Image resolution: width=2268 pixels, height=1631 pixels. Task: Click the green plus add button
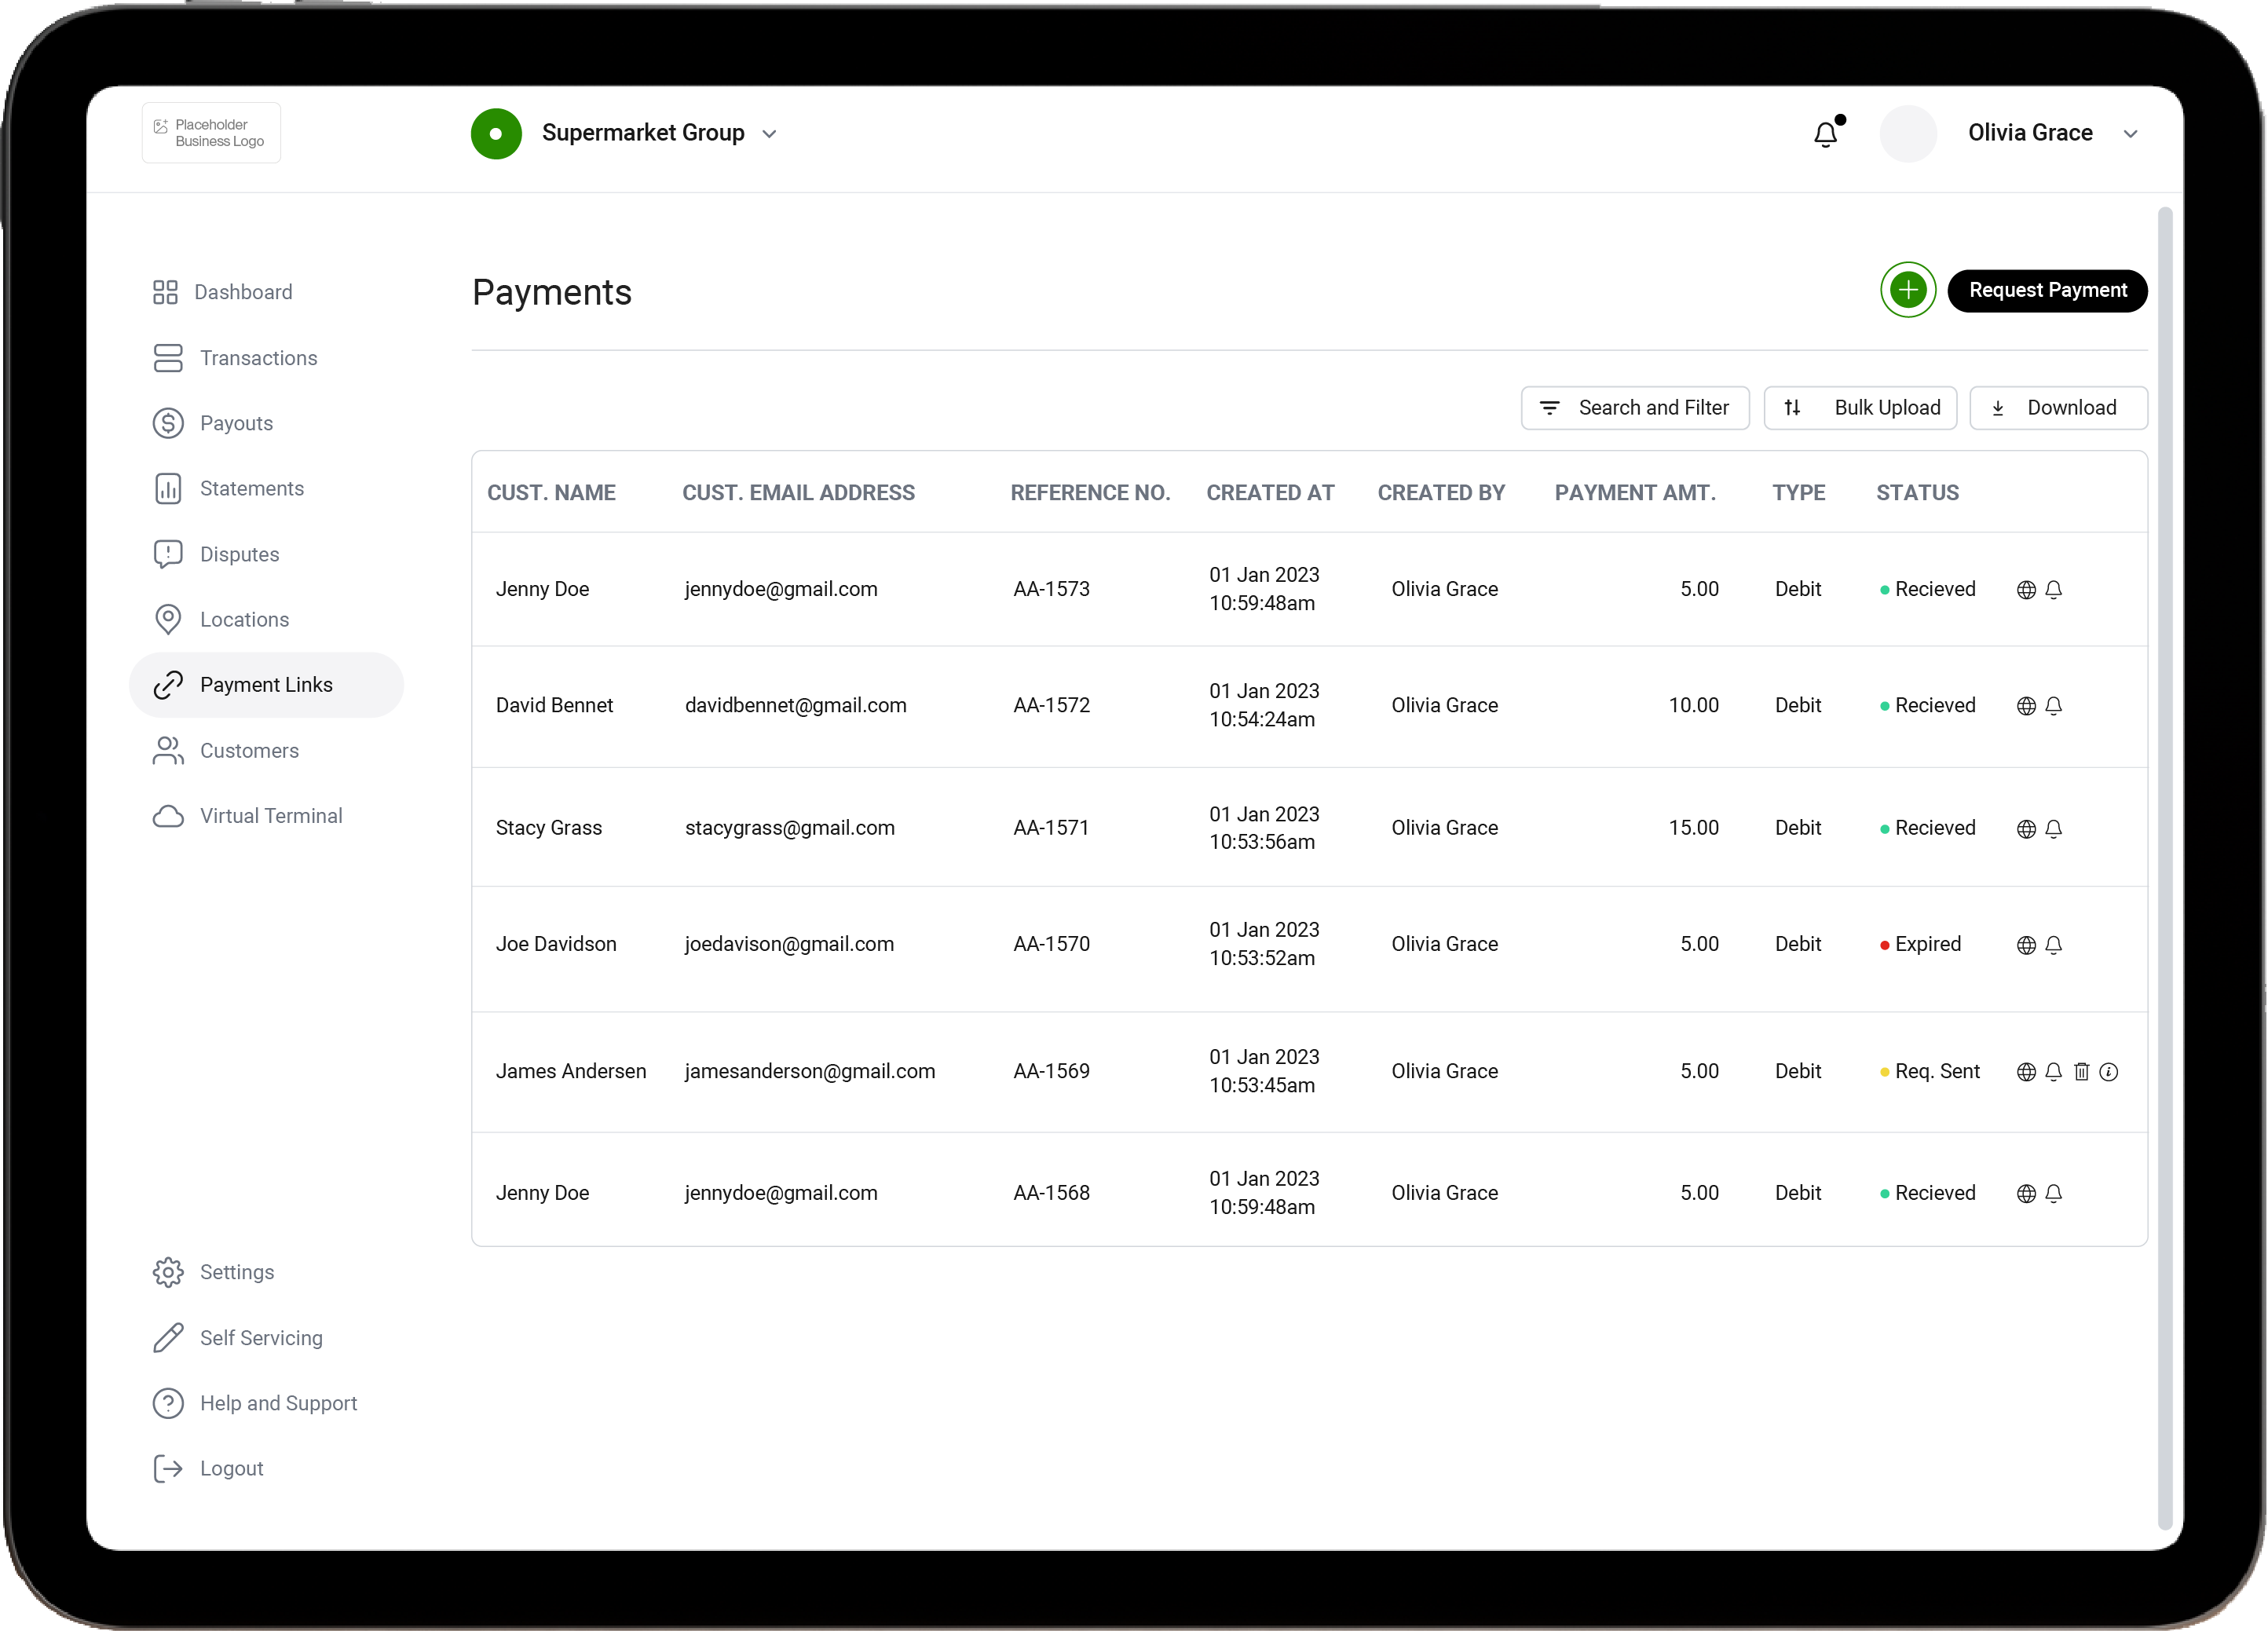tap(1908, 291)
